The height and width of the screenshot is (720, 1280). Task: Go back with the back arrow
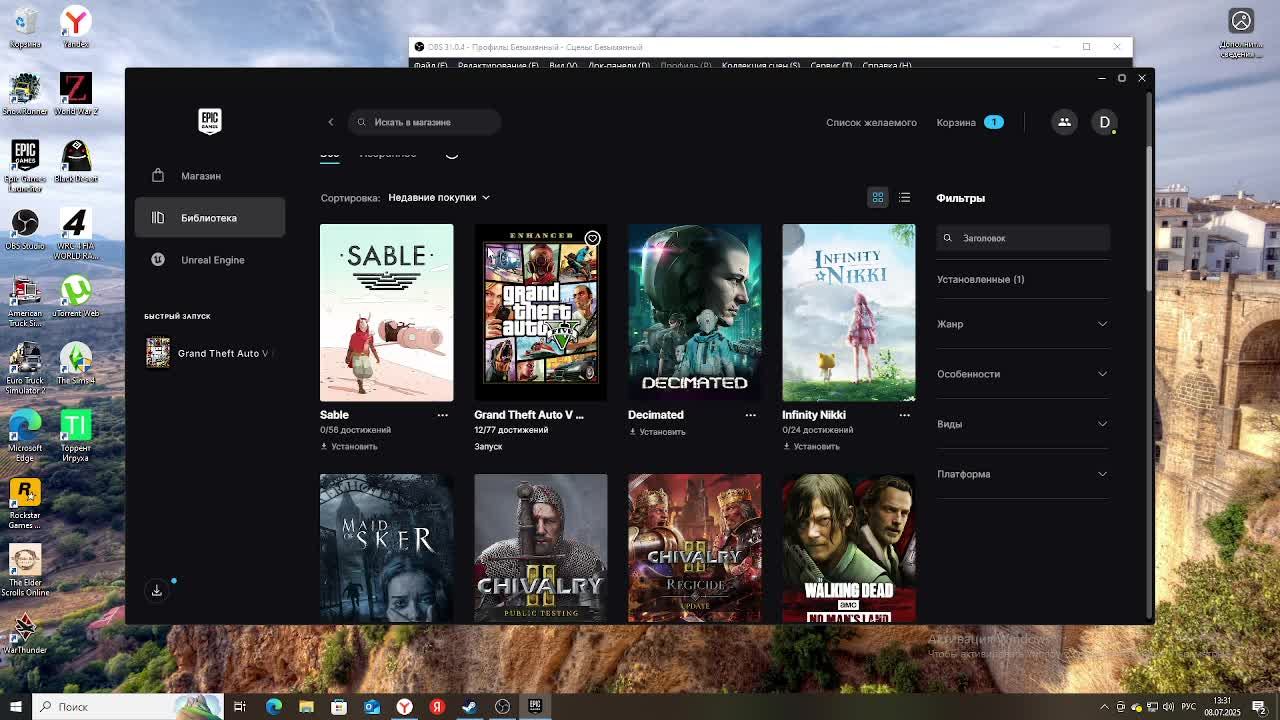pyautogui.click(x=331, y=122)
